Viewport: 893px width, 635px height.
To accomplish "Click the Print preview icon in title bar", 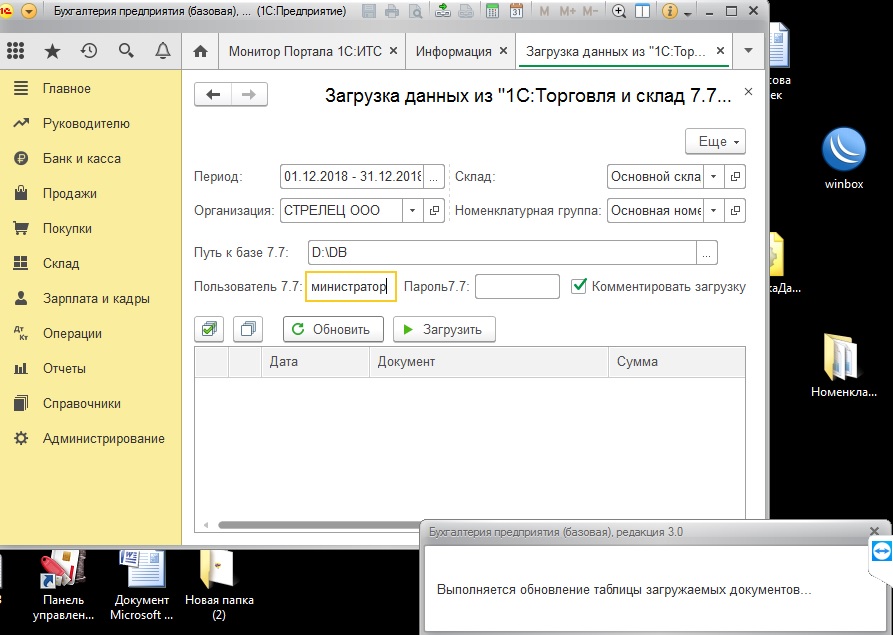I will point(416,11).
